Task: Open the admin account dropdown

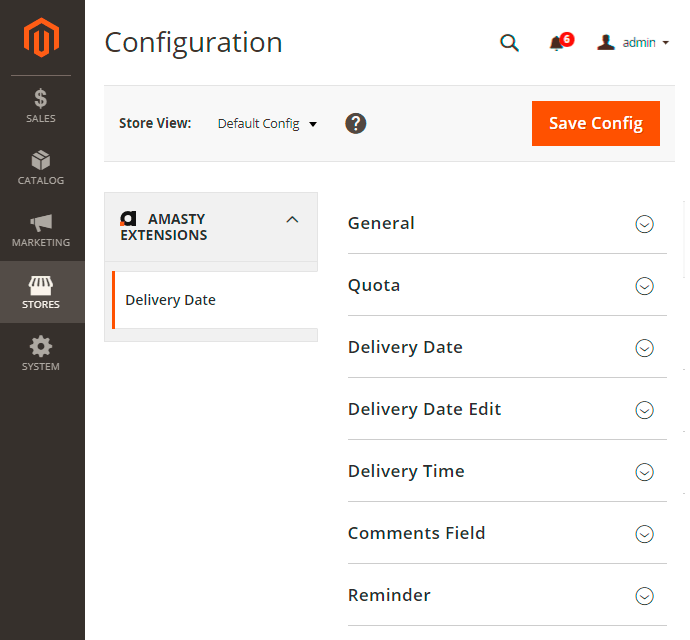Action: pyautogui.click(x=634, y=43)
